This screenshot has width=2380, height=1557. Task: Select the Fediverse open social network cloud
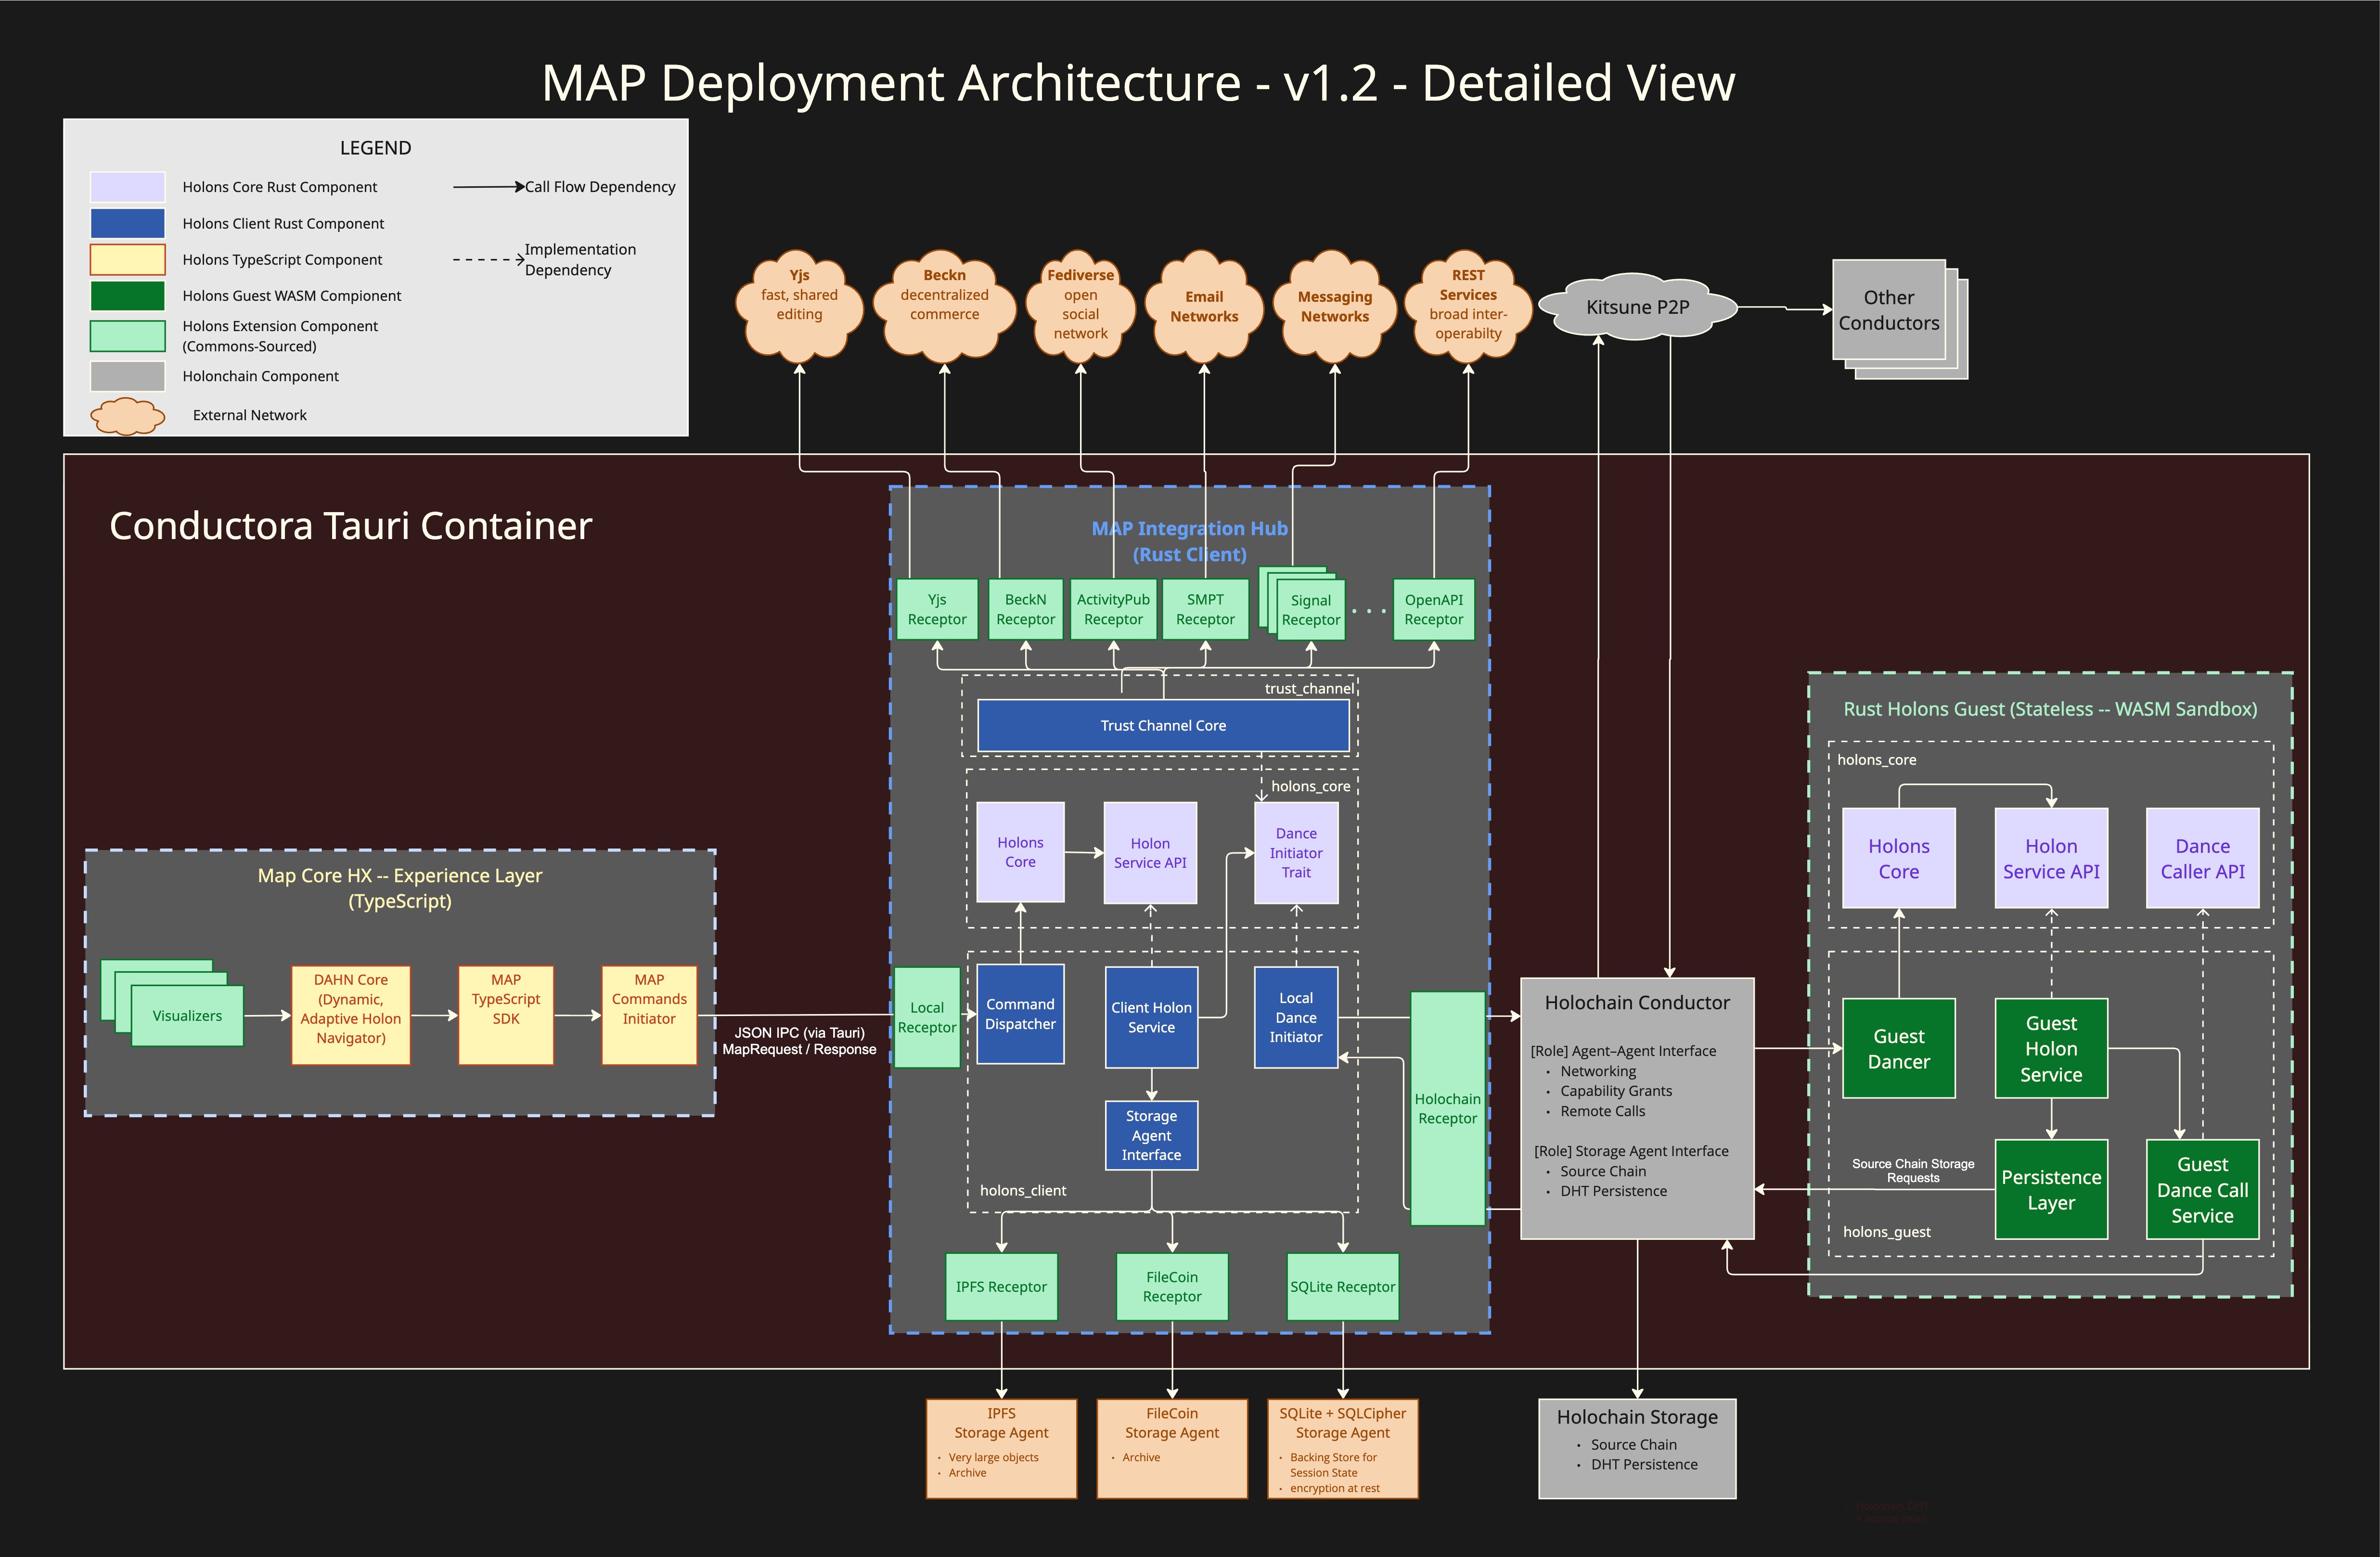click(x=1080, y=305)
